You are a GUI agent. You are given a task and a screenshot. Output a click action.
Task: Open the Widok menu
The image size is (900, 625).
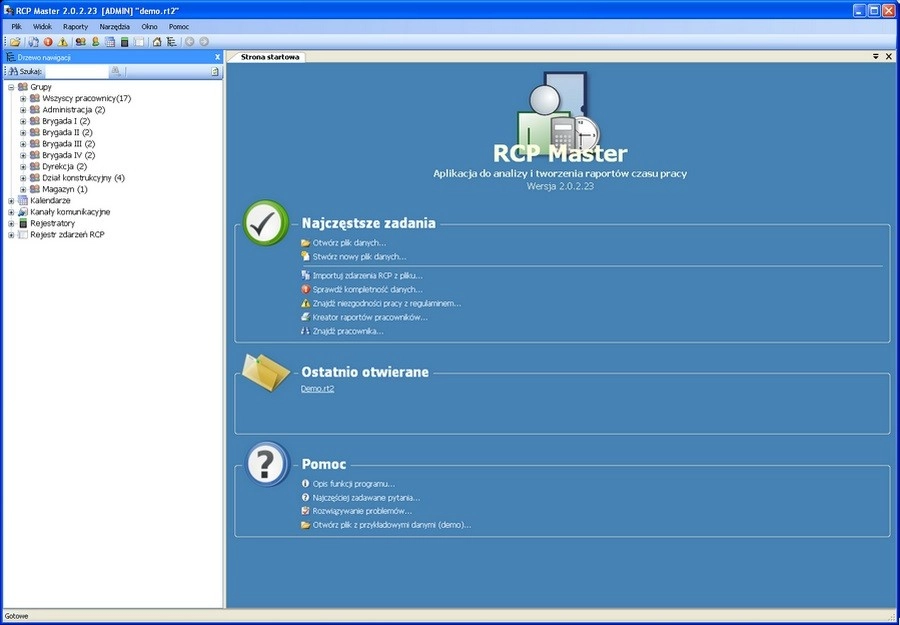(42, 26)
